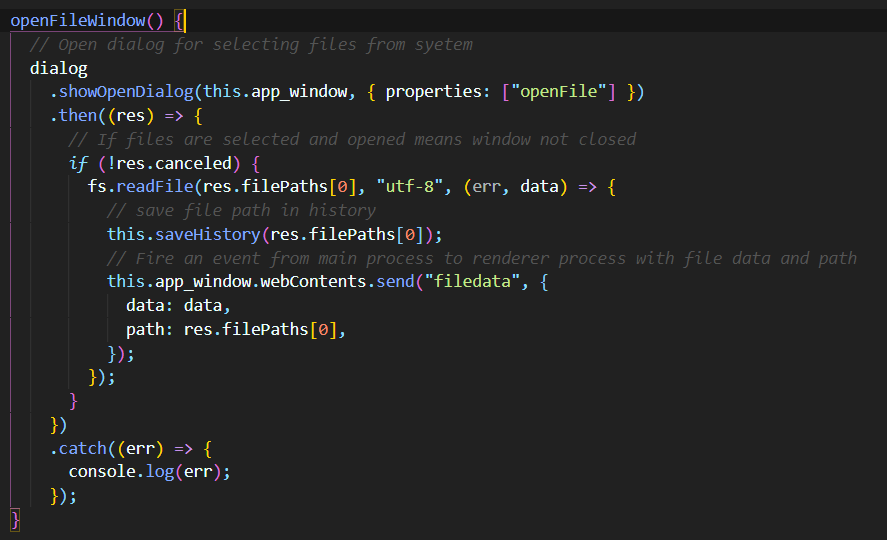Click the 'send' method call
Image resolution: width=887 pixels, height=540 pixels.
pyautogui.click(x=395, y=282)
